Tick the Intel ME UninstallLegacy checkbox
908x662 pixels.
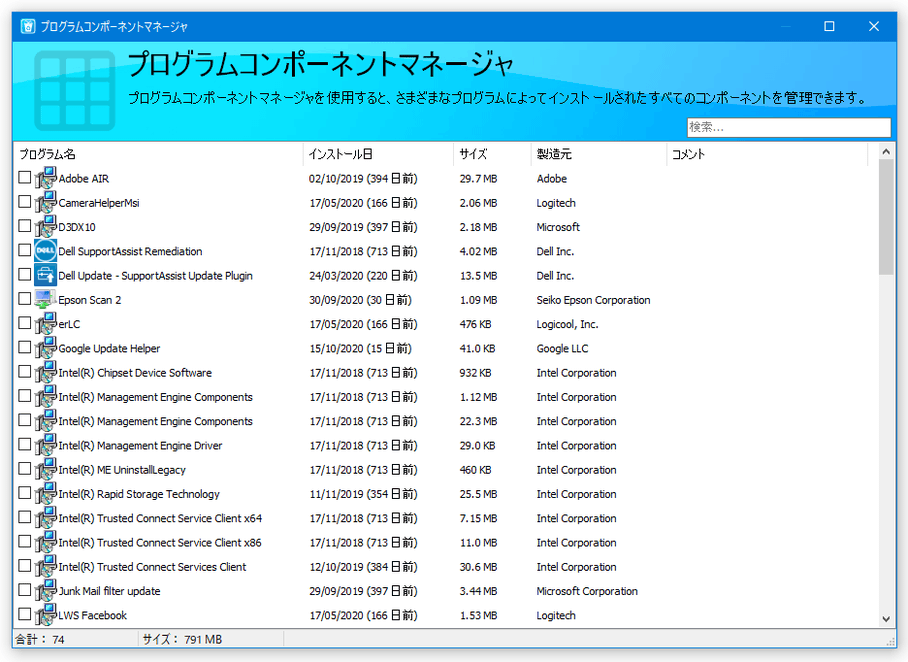24,469
